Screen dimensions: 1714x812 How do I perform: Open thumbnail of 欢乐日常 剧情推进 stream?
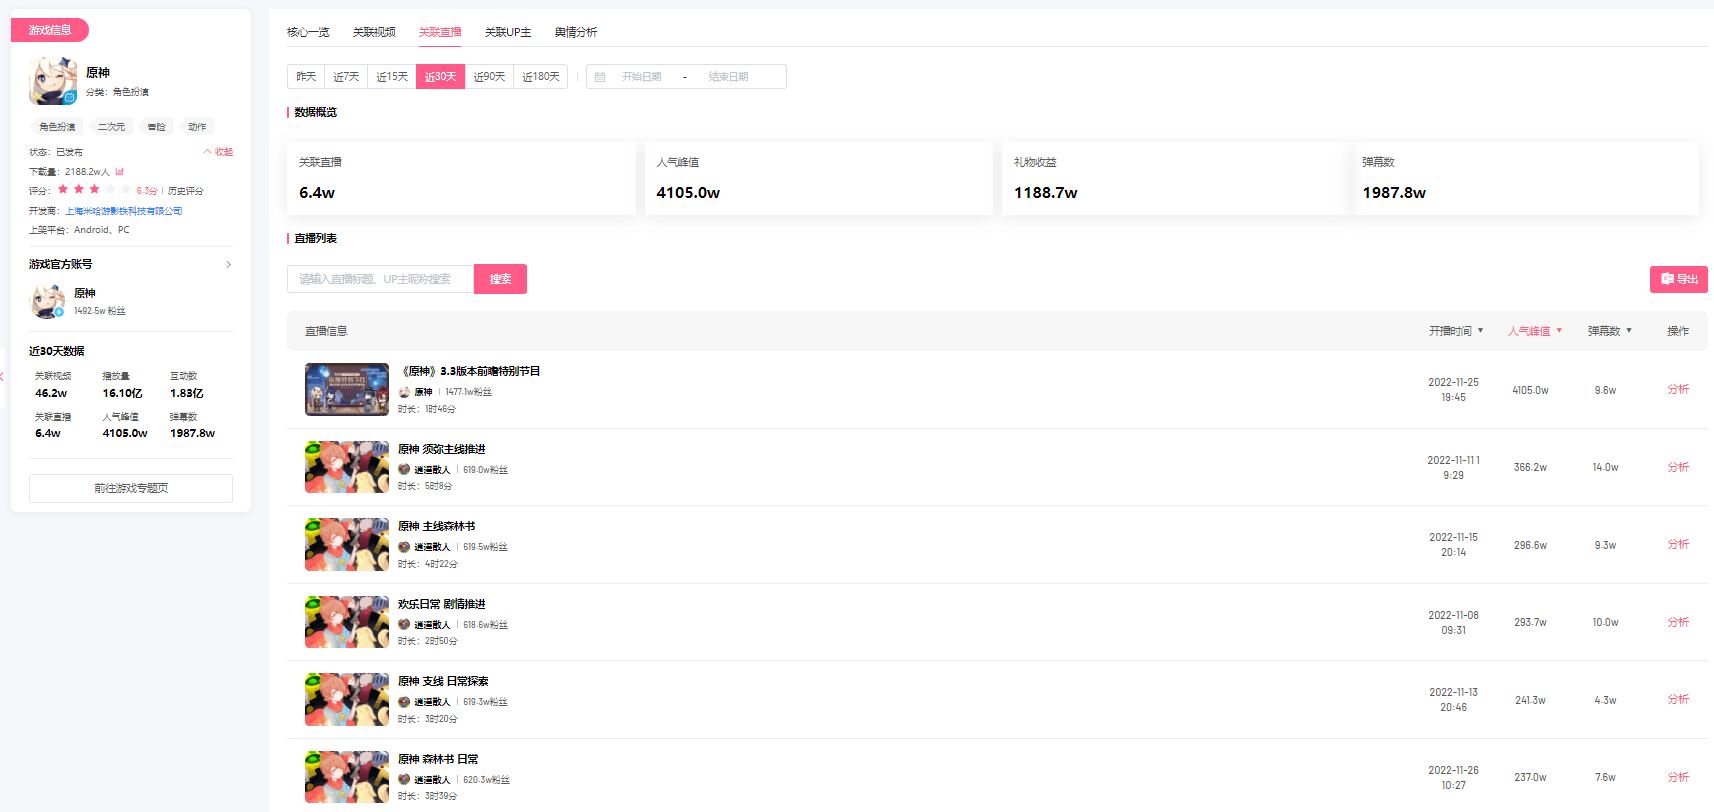pyautogui.click(x=347, y=622)
